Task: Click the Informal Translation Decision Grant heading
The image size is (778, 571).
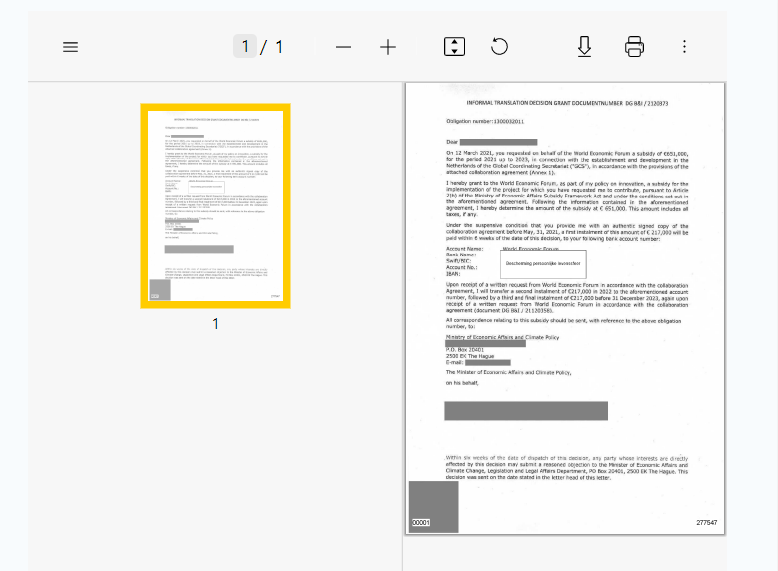Action: point(567,103)
